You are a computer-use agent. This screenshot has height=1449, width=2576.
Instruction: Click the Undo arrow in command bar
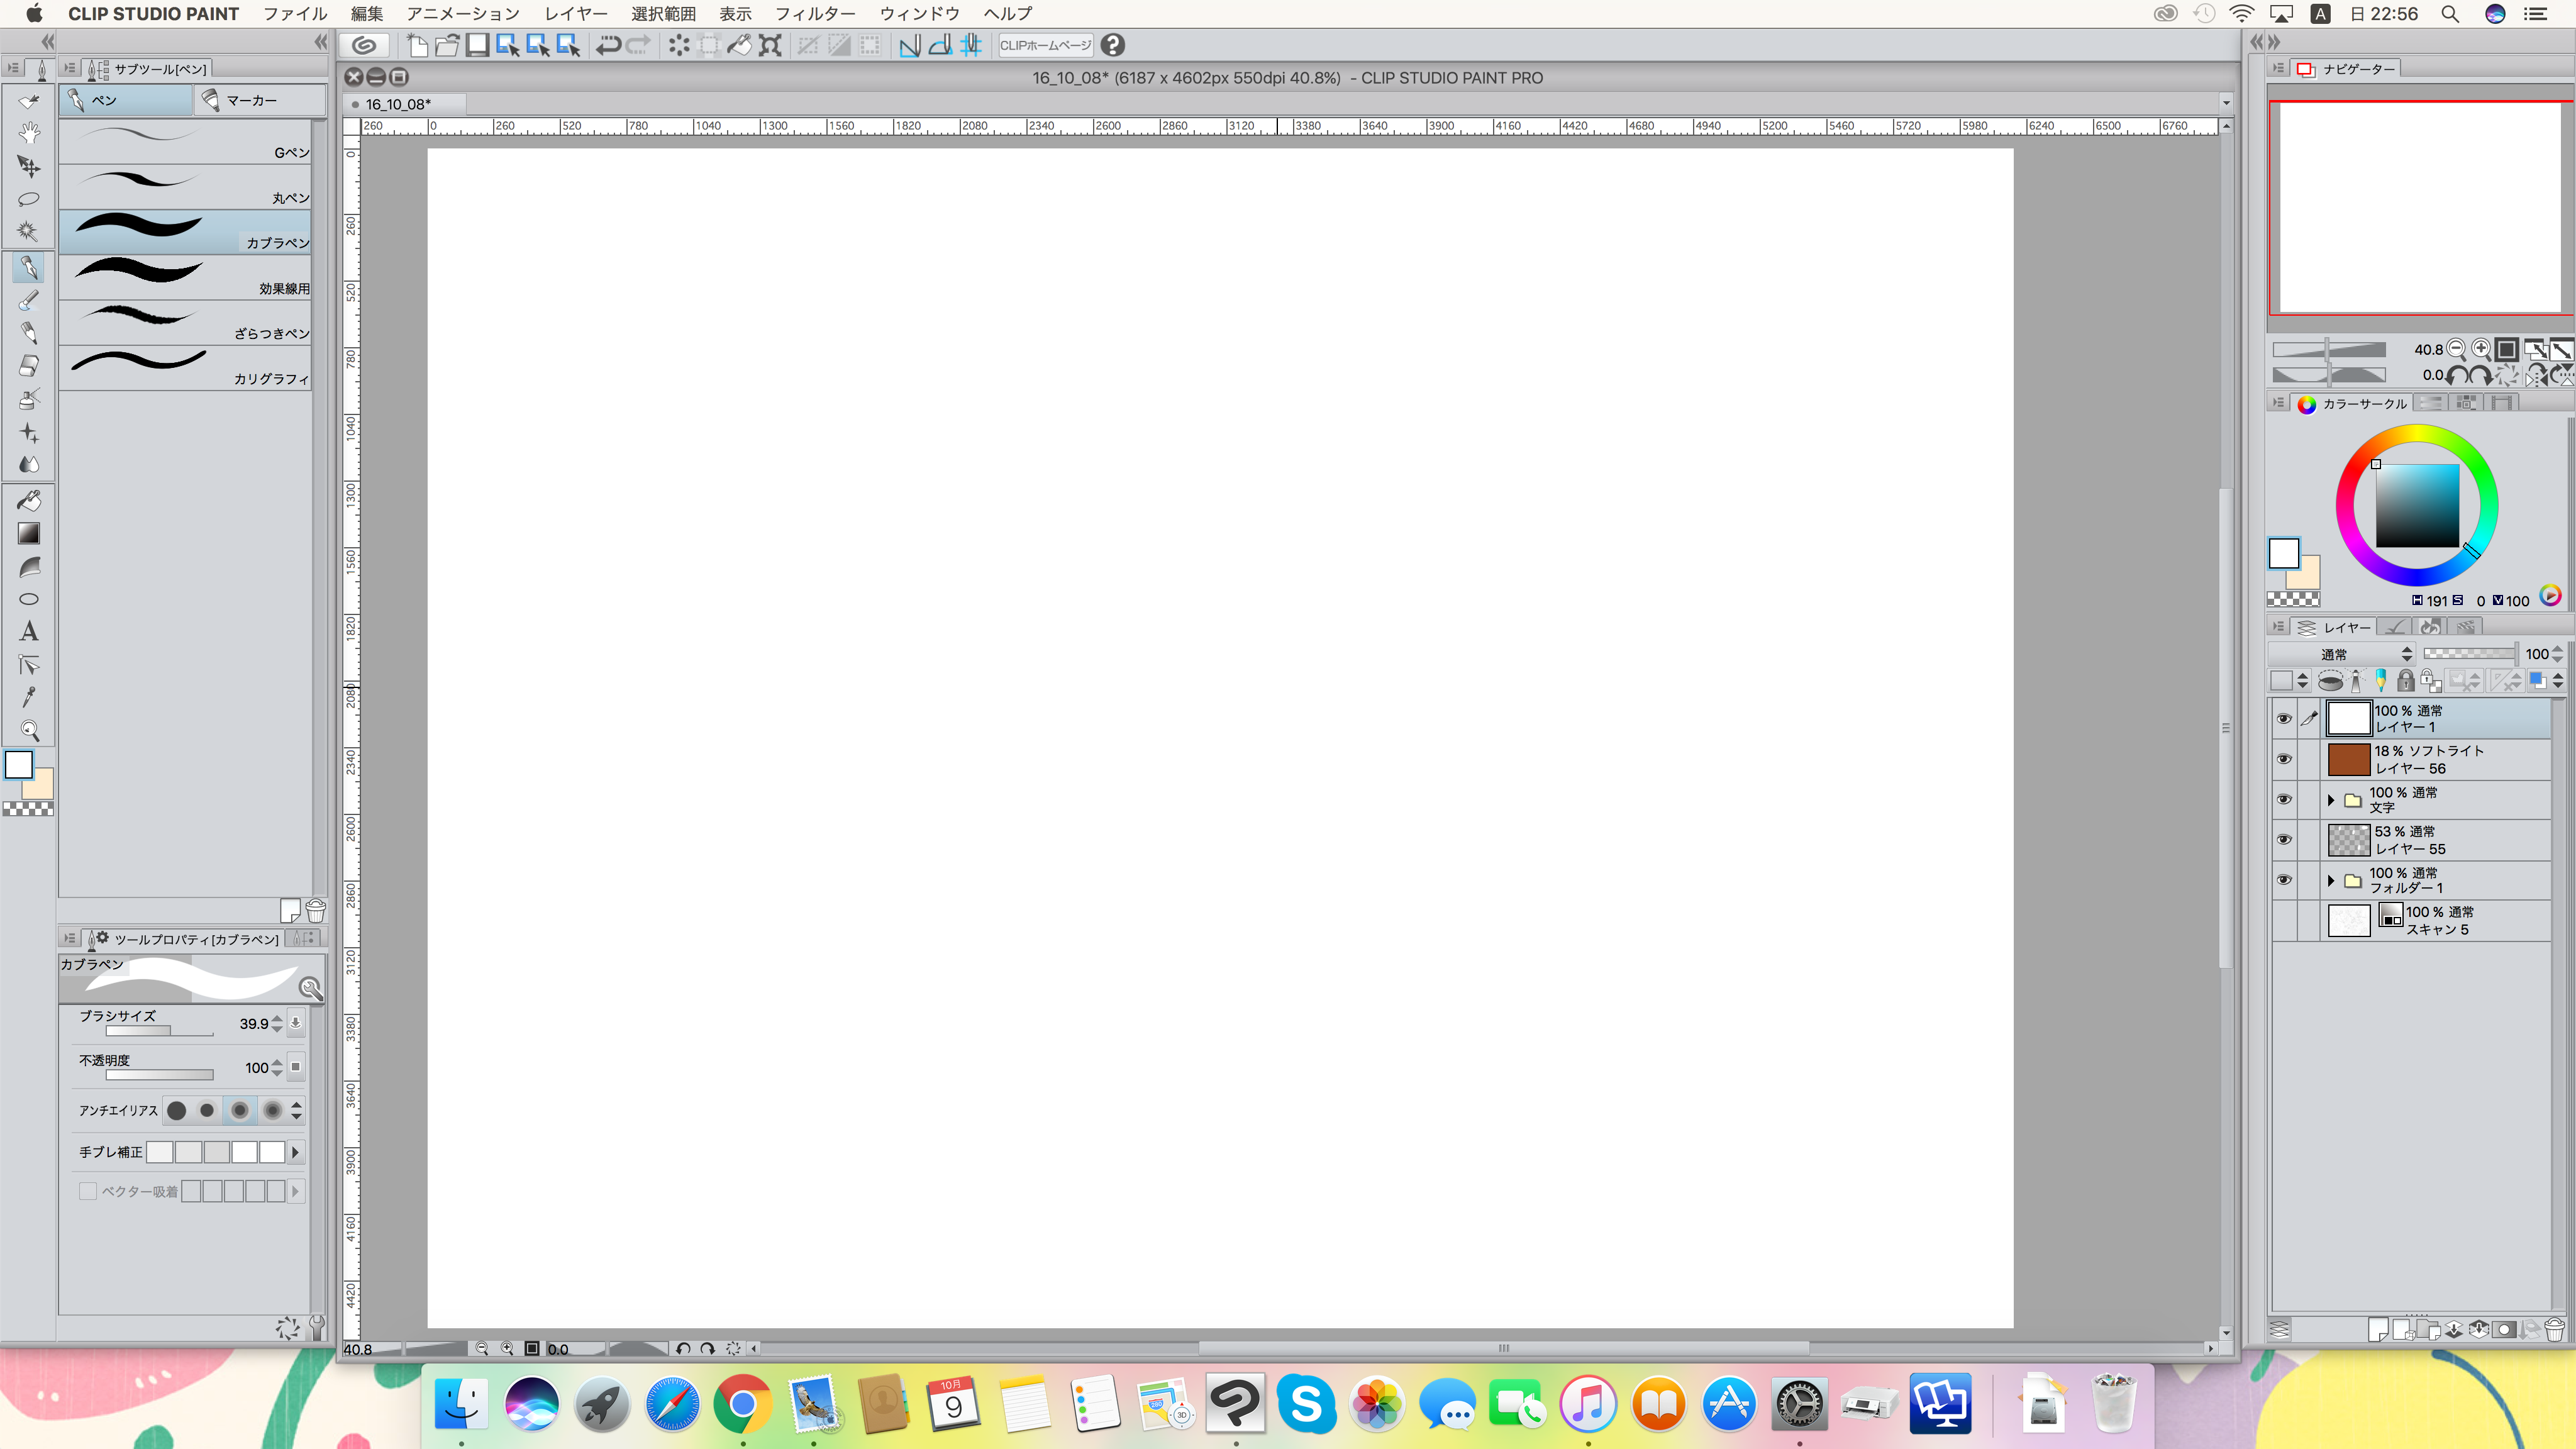(608, 45)
